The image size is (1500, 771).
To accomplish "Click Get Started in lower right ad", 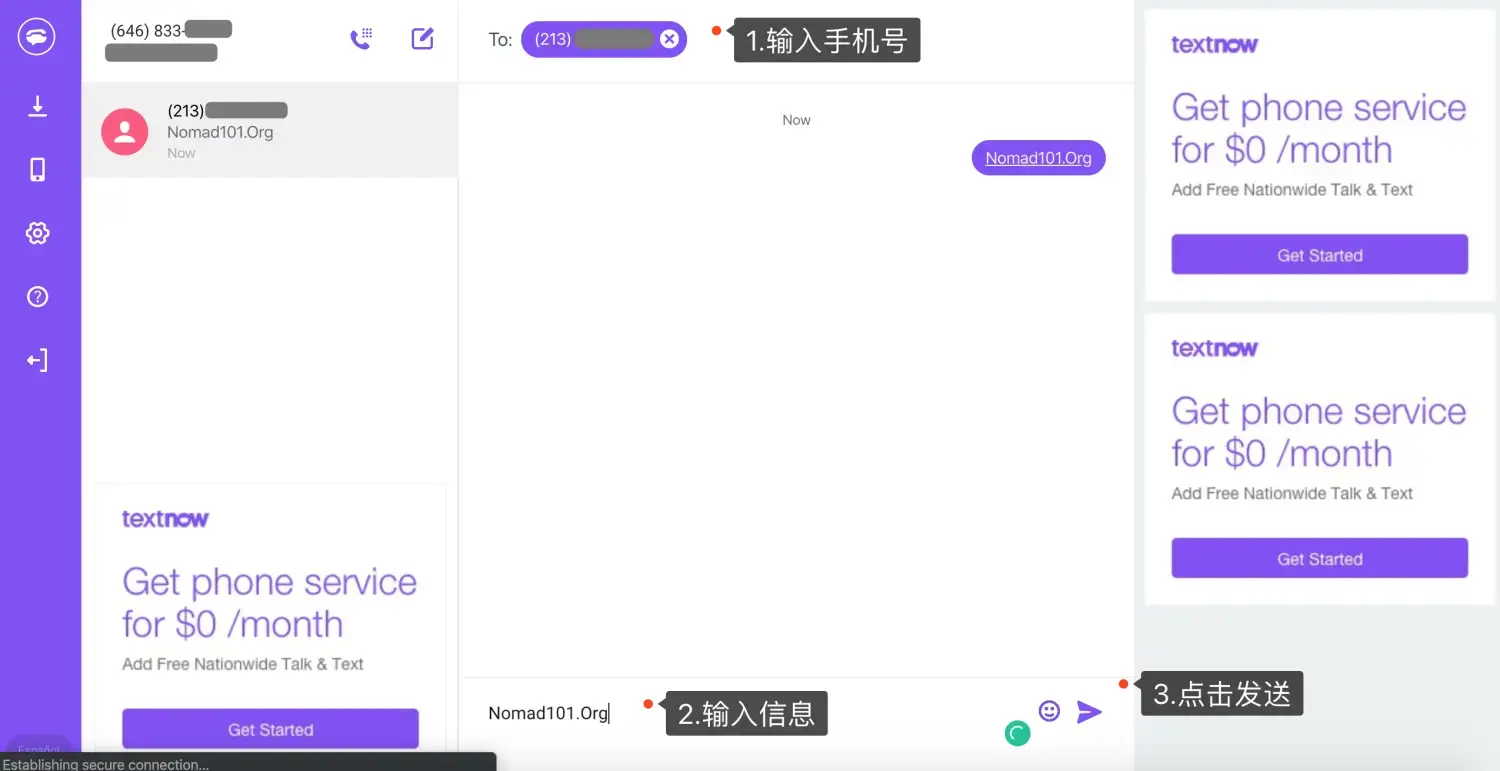I will (1319, 559).
